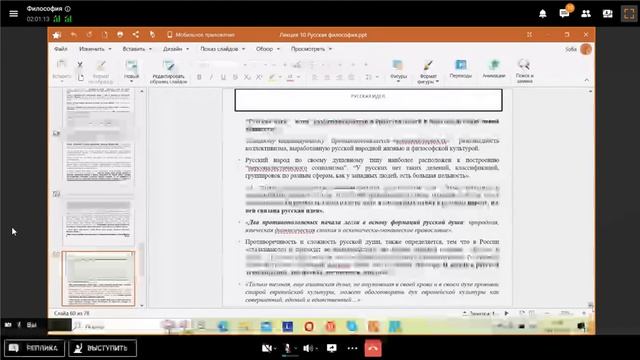Screen dimensions: 640x360
Task: Open the Дизайн menu
Action: pyautogui.click(x=176, y=49)
